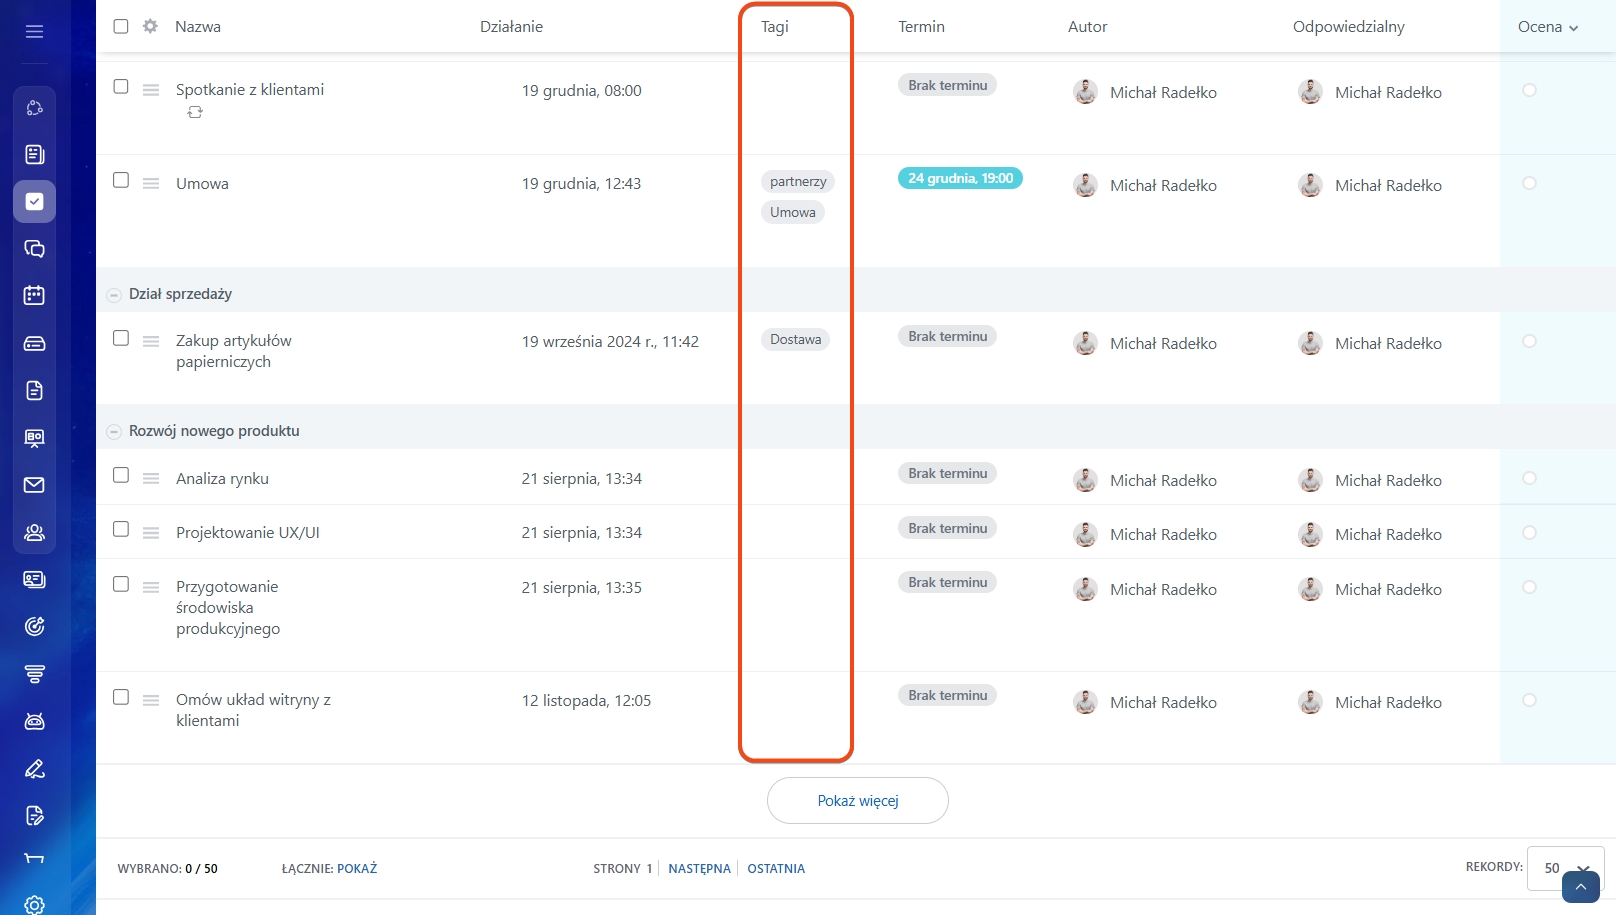Collapse the Rozwój nowego produktu group
The image size is (1616, 915).
114,432
